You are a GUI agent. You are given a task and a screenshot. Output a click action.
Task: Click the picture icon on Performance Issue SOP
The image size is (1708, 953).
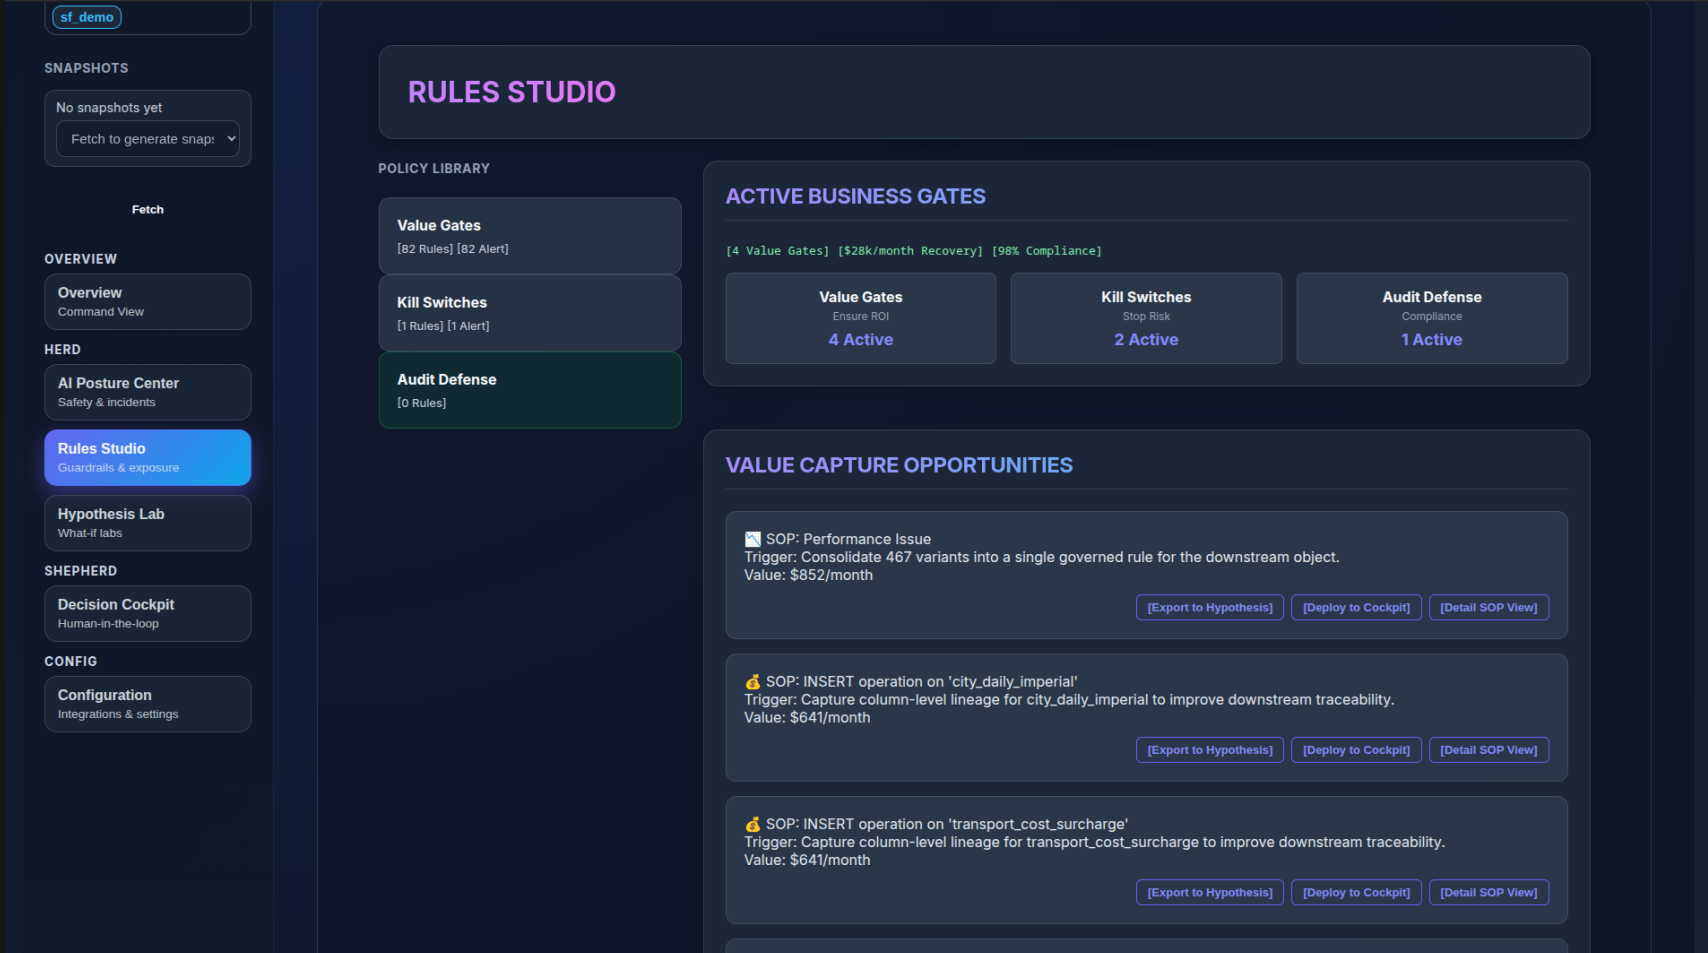pyautogui.click(x=751, y=539)
